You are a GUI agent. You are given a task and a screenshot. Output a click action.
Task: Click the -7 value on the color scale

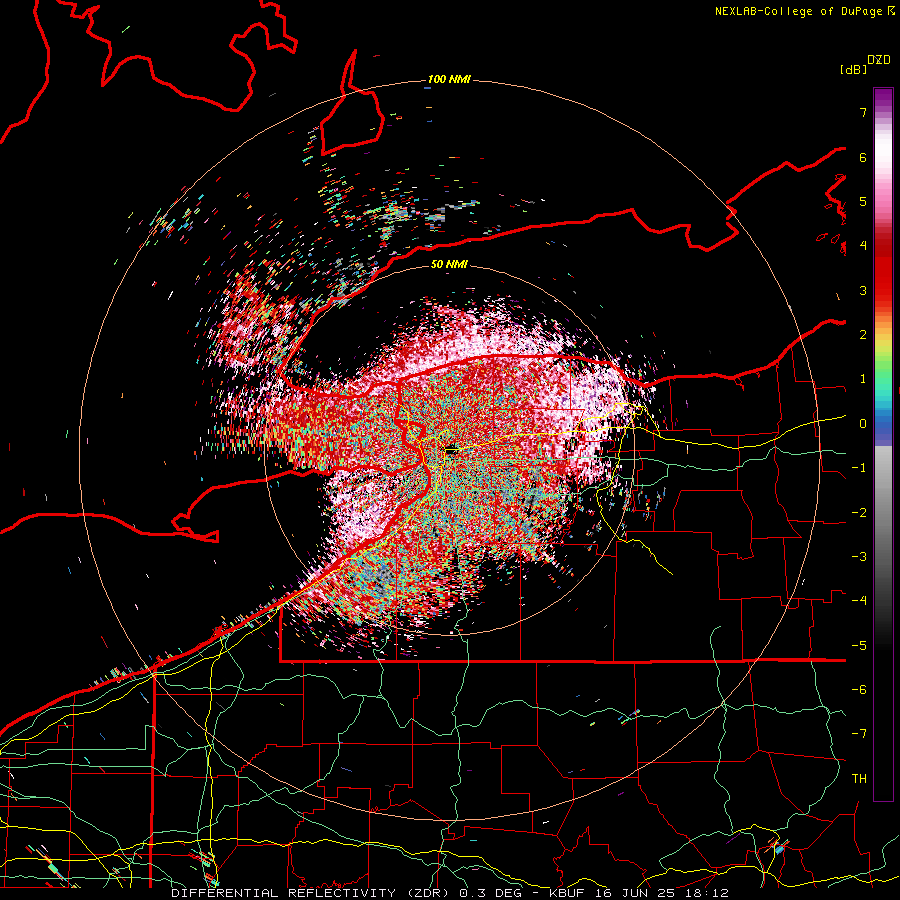pos(859,734)
